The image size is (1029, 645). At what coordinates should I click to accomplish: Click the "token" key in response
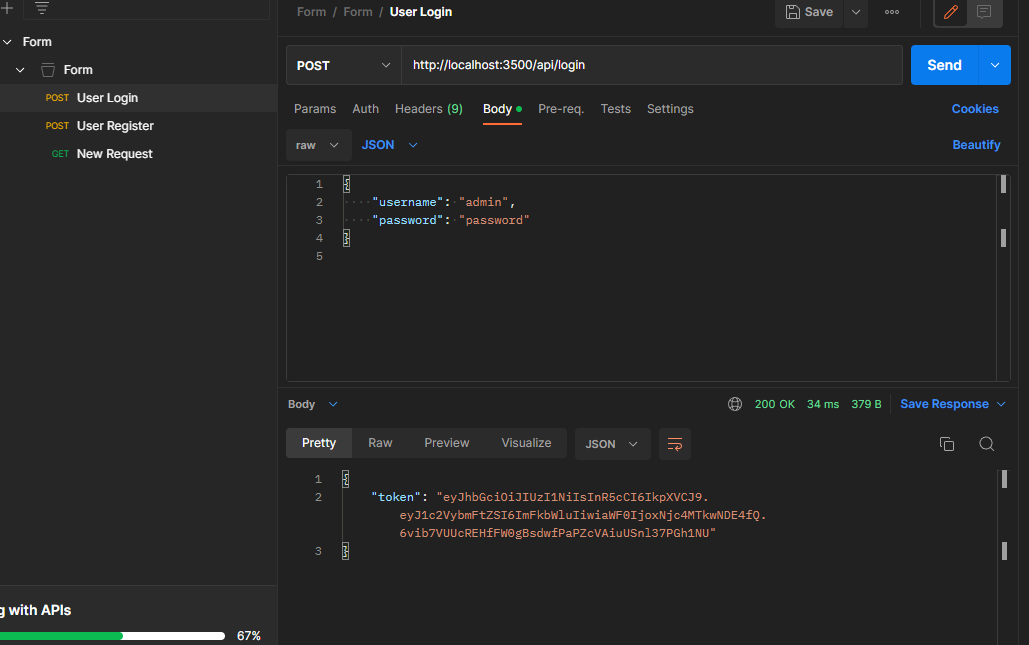pos(396,497)
